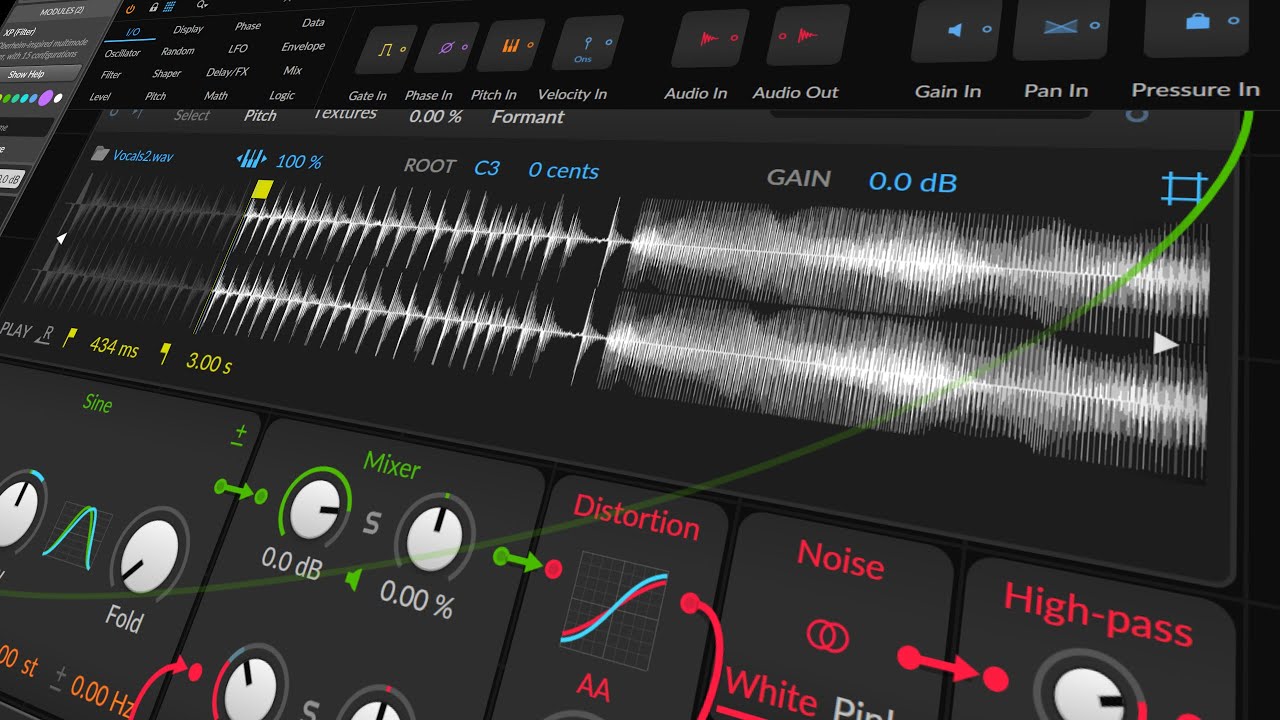Select the Phase module category

[x=247, y=26]
